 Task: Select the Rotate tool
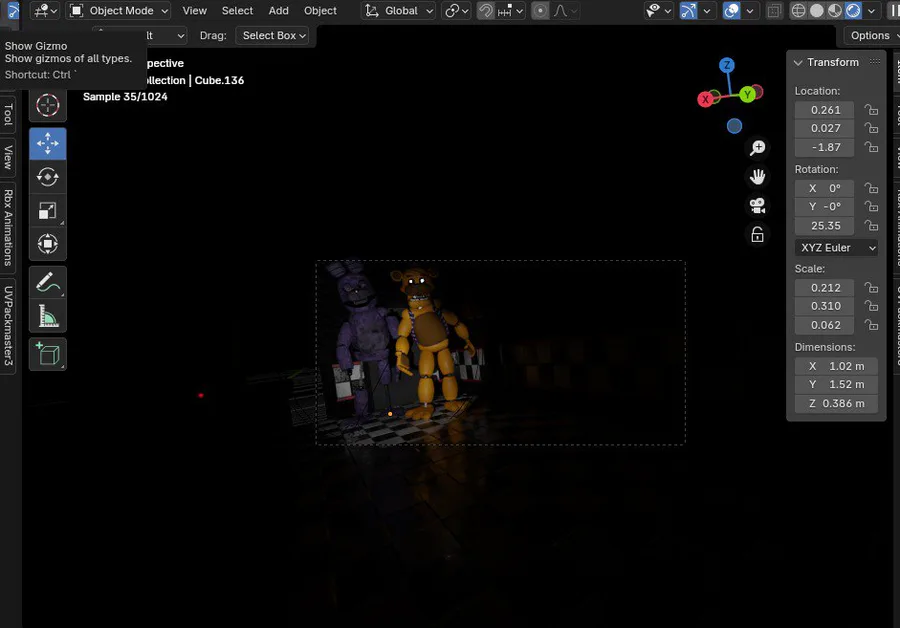tap(48, 177)
